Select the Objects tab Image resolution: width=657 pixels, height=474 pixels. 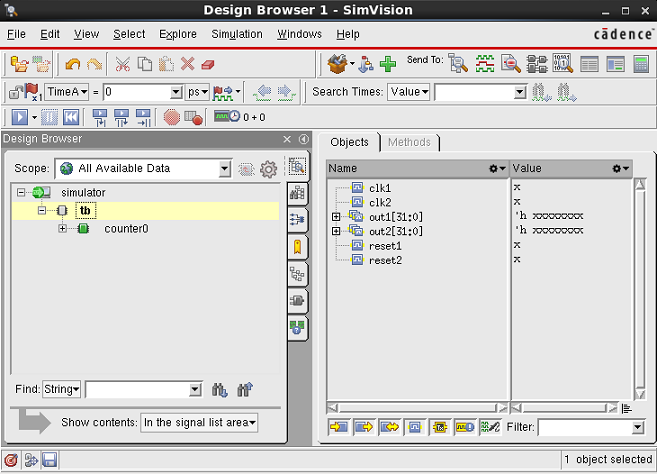click(349, 142)
